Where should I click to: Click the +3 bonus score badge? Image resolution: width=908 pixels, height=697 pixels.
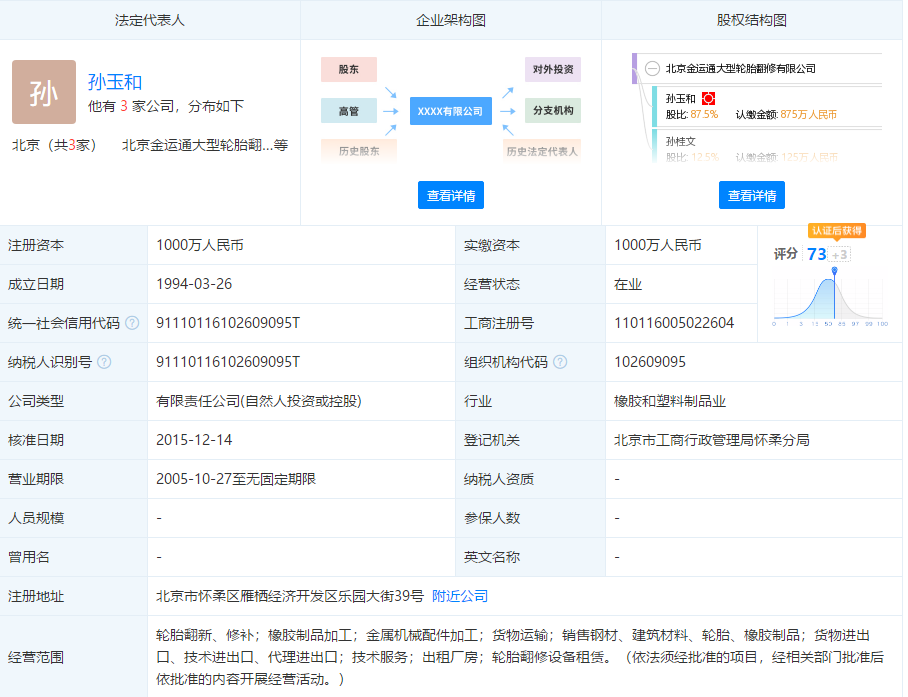pyautogui.click(x=840, y=254)
